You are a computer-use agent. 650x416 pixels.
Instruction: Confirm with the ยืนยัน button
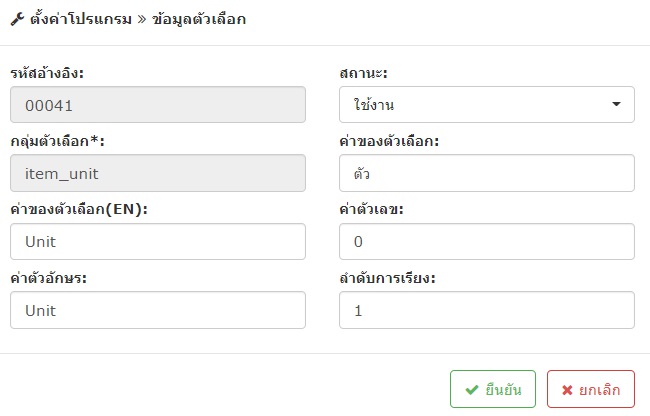tap(493, 389)
